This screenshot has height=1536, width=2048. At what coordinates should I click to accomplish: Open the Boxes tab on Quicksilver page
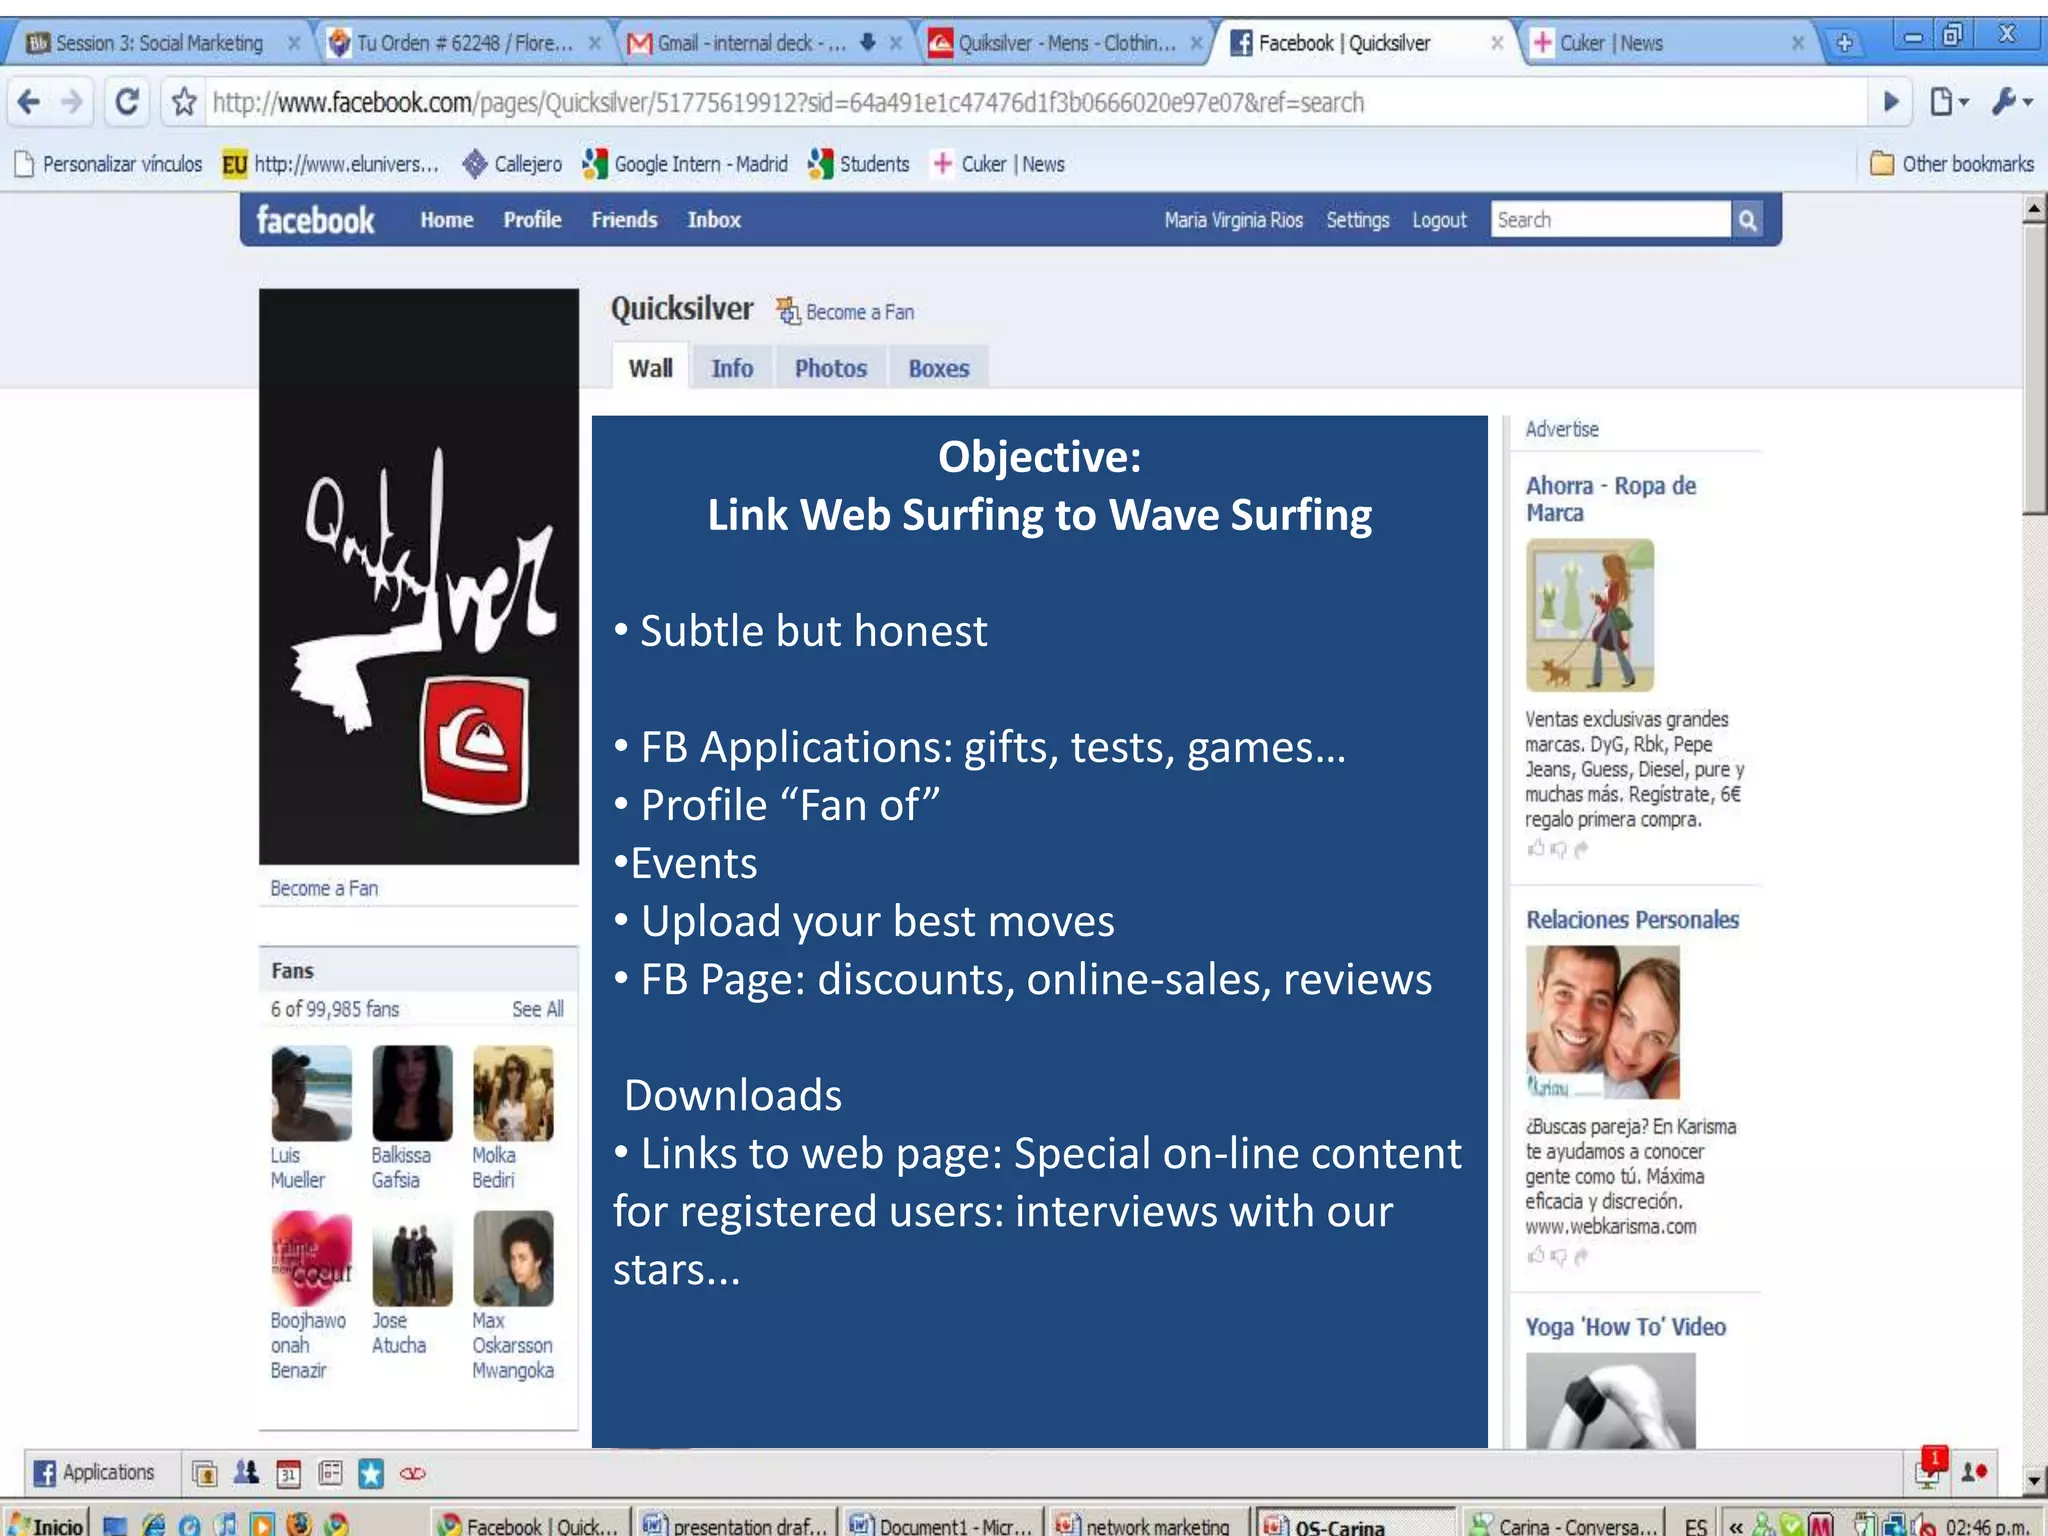939,368
